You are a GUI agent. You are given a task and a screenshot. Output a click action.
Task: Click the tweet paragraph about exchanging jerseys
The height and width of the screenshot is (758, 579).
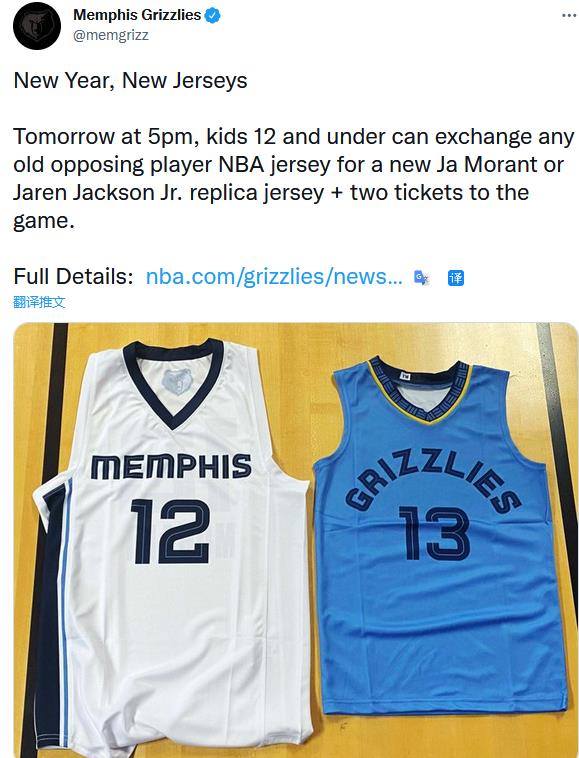pyautogui.click(x=293, y=178)
